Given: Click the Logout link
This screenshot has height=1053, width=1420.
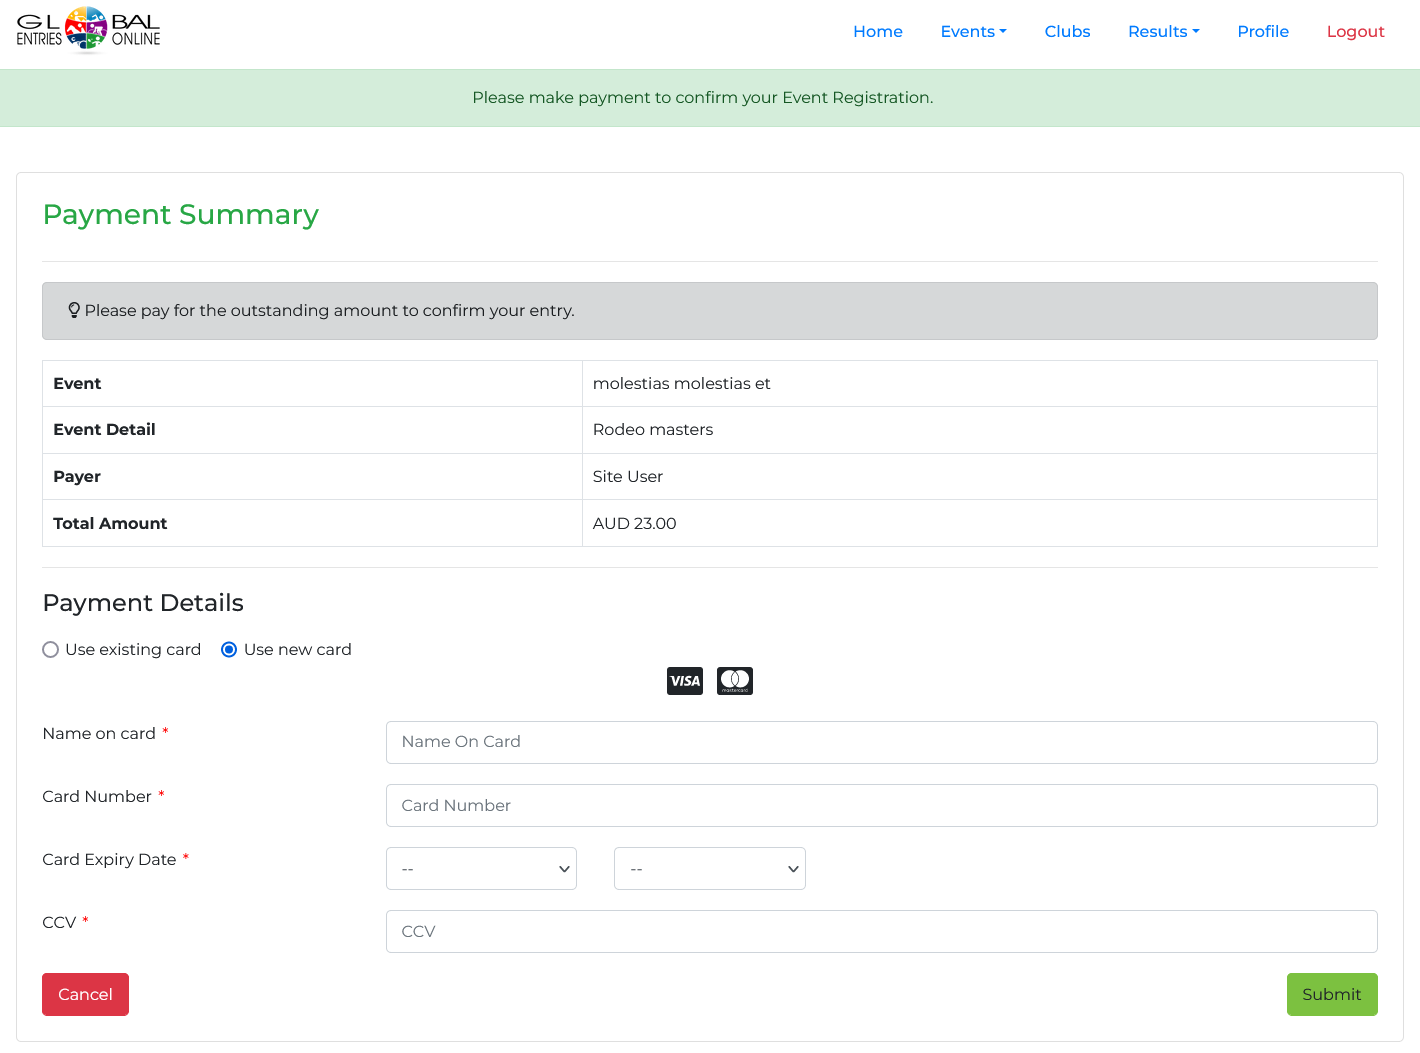Looking at the screenshot, I should tap(1355, 31).
